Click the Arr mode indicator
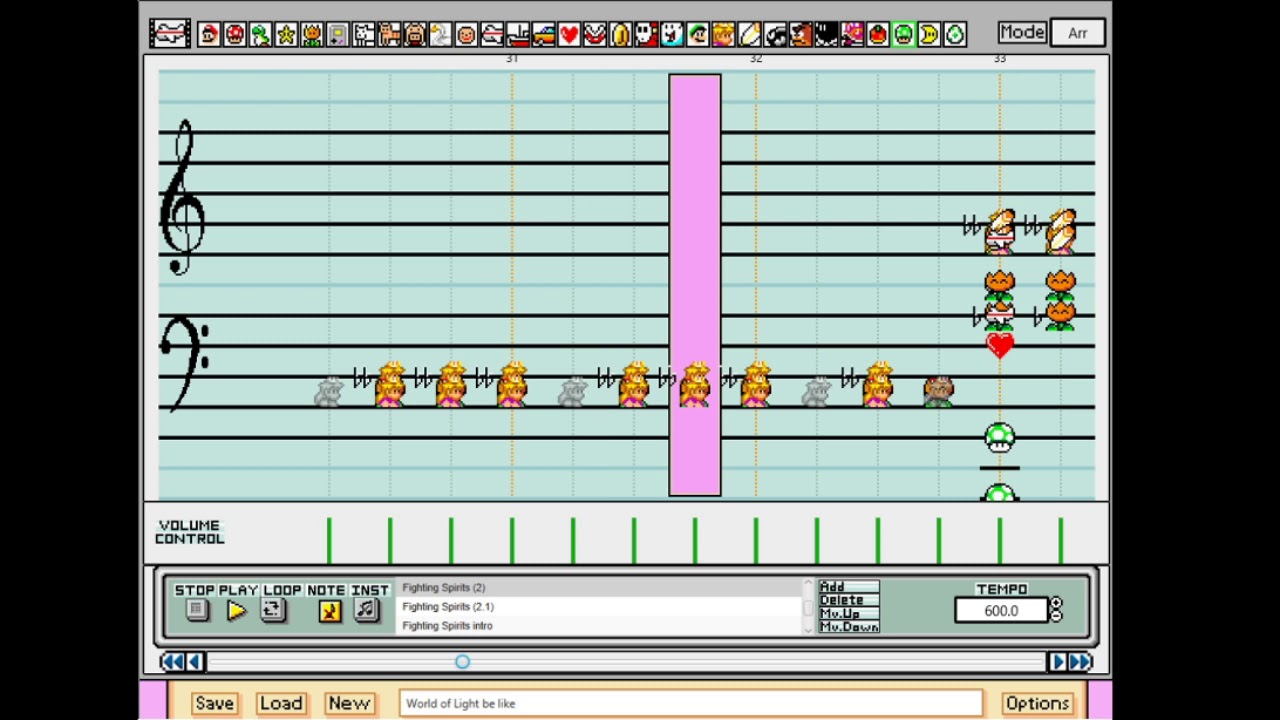Viewport: 1280px width, 720px height. (1077, 33)
